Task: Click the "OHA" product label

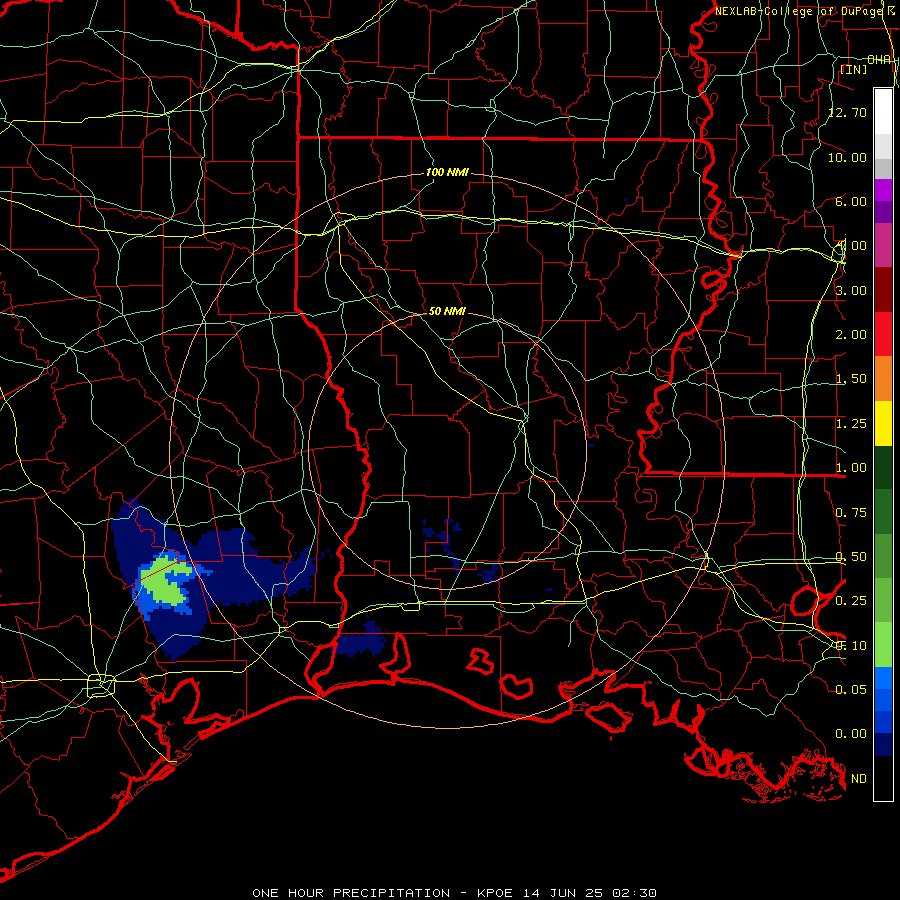Action: pyautogui.click(x=879, y=60)
